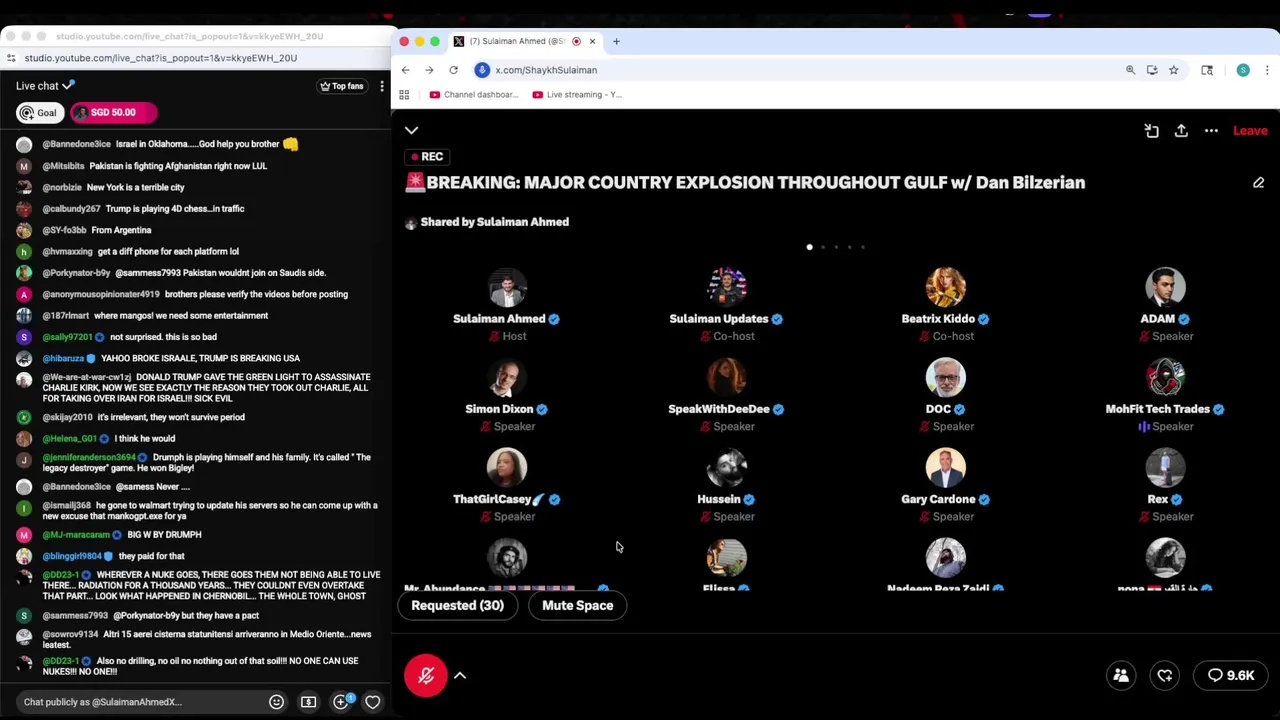Reload the X.com page
The image size is (1280, 720).
tap(453, 70)
